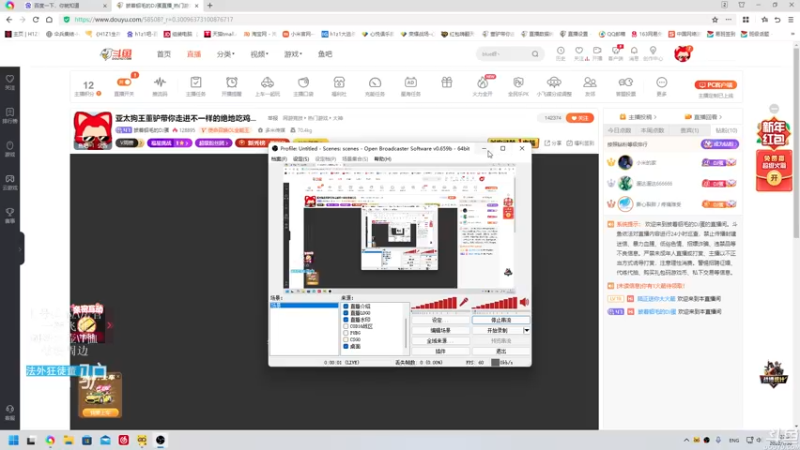Expand the dropdown arrow beside start recording
The image size is (800, 450).
[x=527, y=331]
